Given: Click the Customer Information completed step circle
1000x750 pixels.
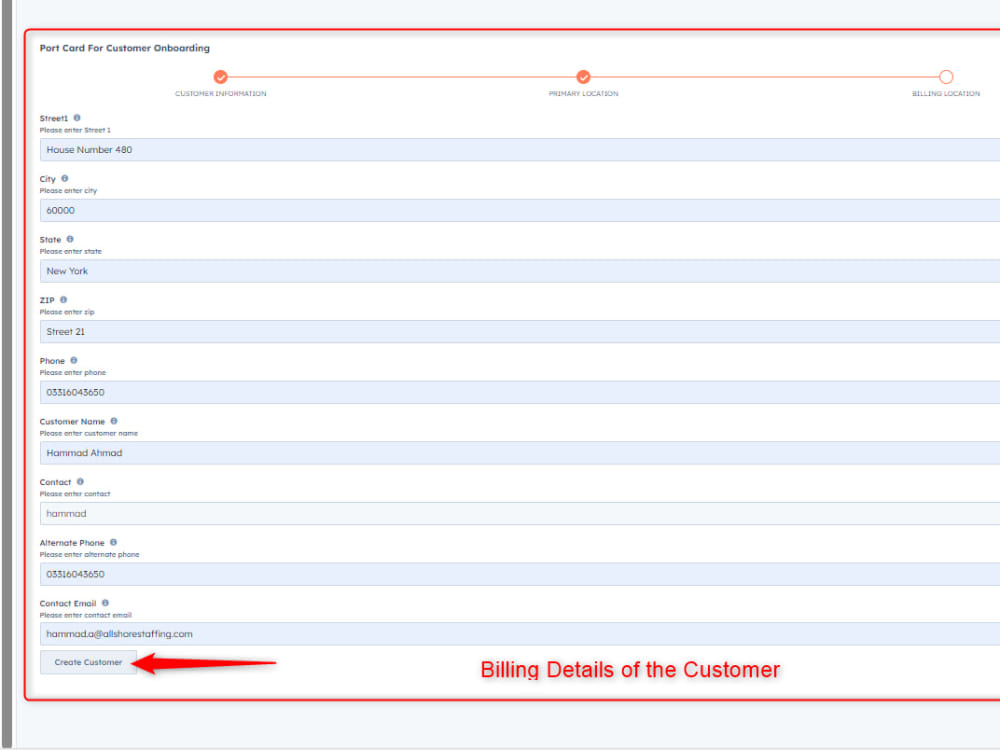Looking at the screenshot, I should click(220, 76).
